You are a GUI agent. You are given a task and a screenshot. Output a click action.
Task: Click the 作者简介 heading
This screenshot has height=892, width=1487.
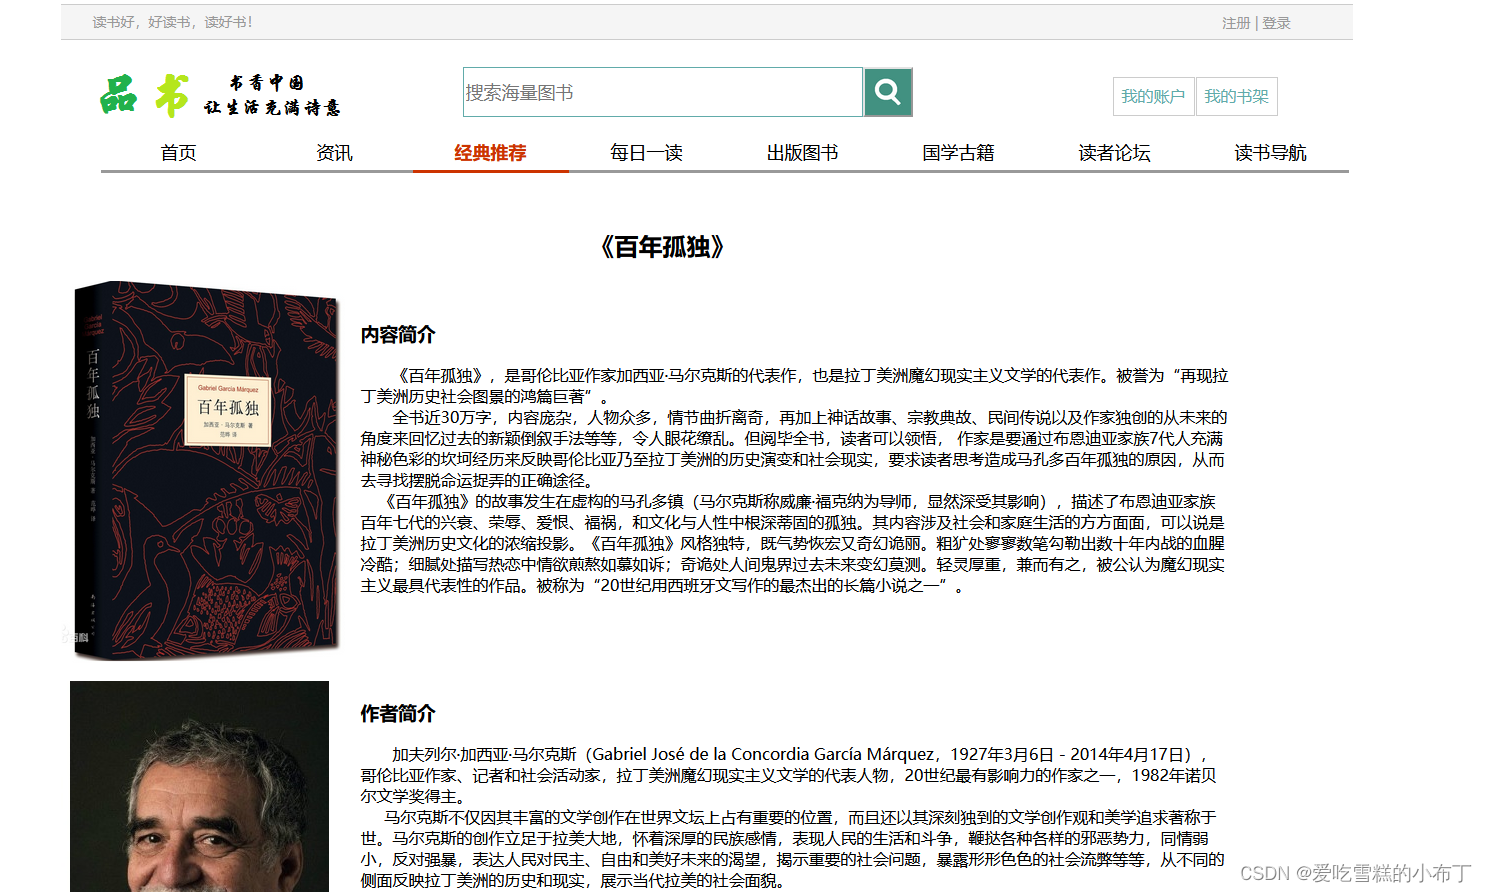point(398,714)
